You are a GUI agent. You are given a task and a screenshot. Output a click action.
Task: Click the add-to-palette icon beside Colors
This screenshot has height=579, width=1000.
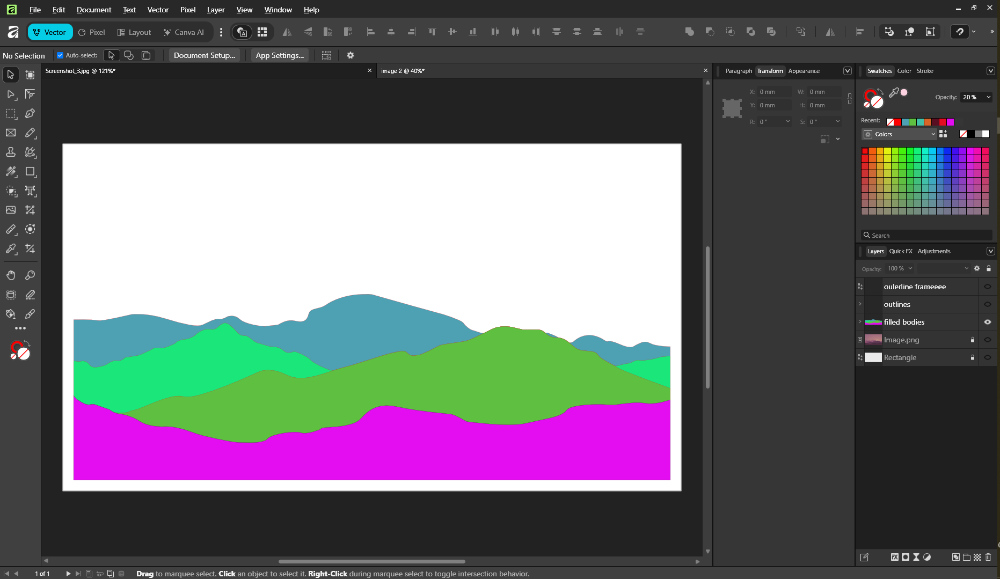point(943,134)
